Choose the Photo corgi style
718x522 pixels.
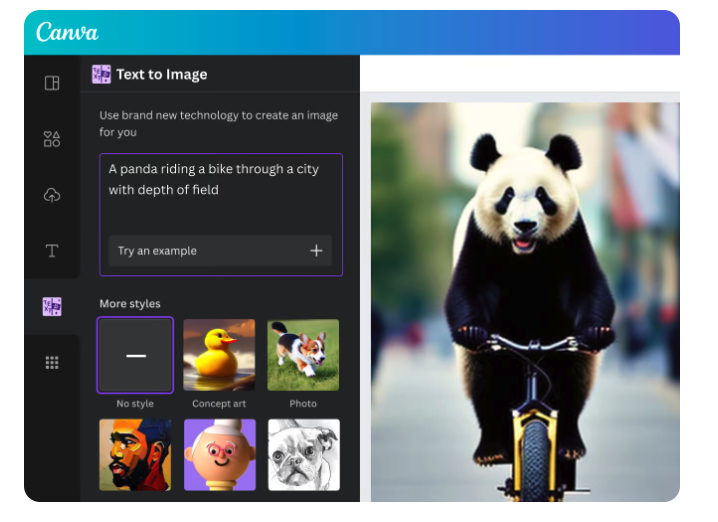tap(303, 355)
